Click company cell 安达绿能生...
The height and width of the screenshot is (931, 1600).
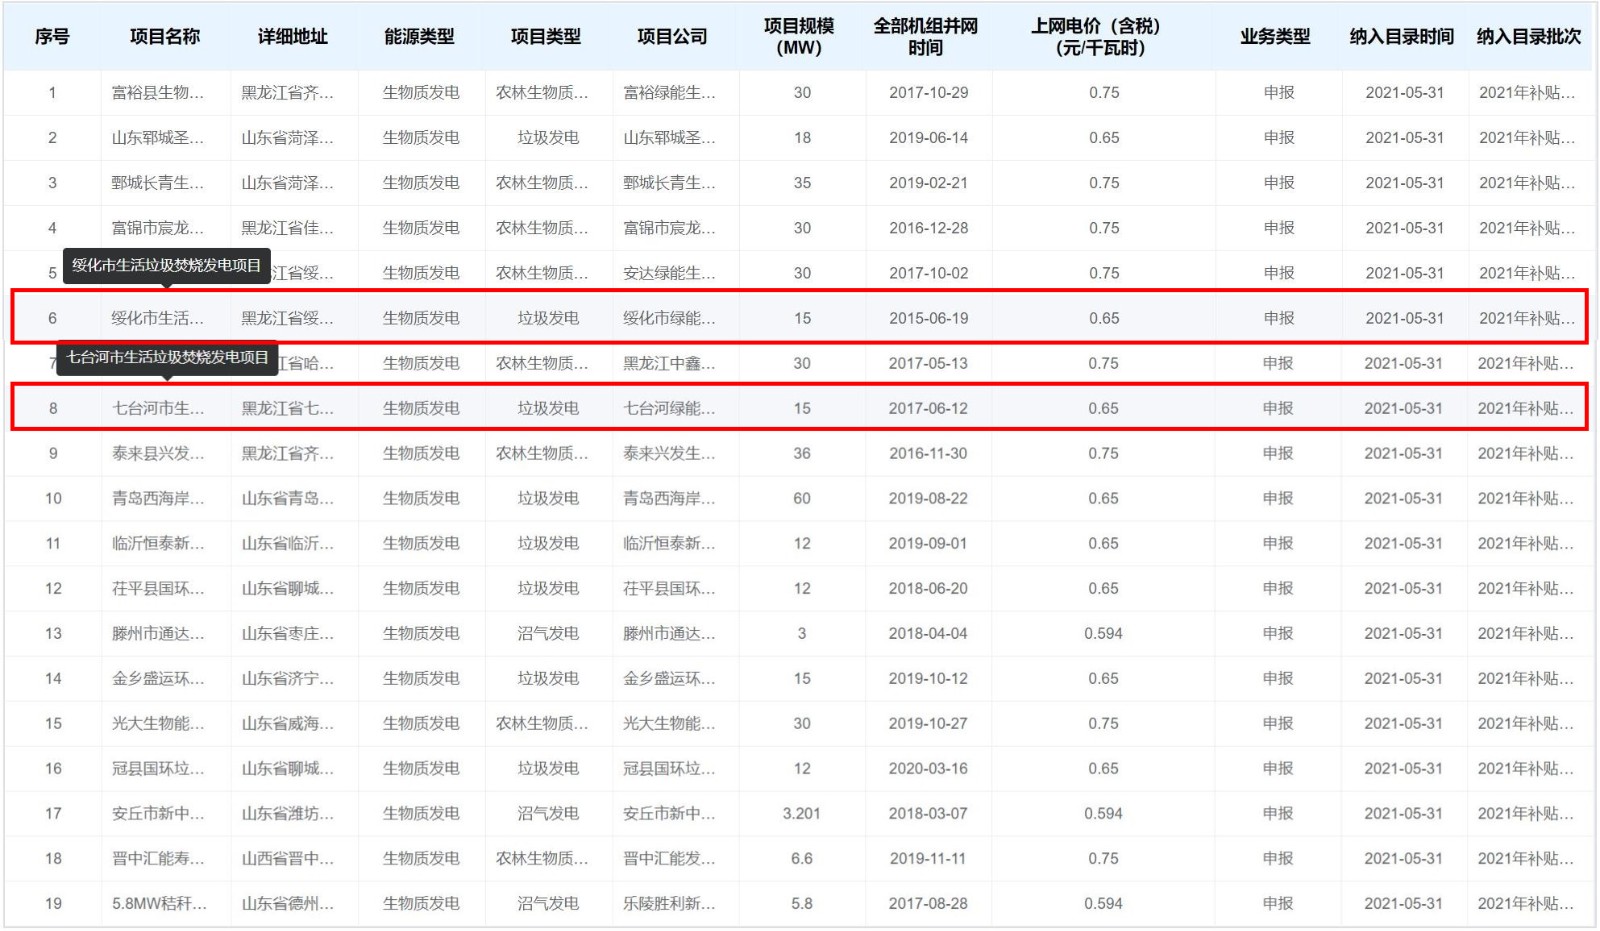[x=669, y=273]
